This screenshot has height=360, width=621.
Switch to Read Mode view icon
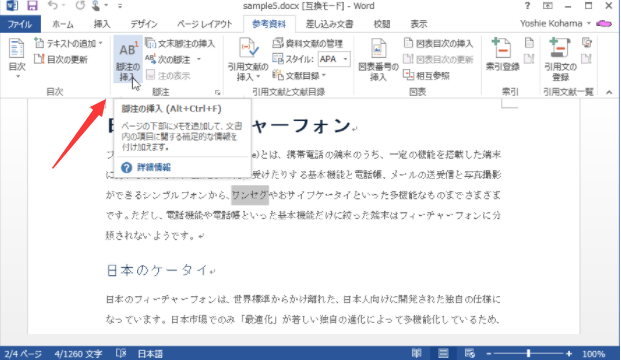click(x=417, y=353)
